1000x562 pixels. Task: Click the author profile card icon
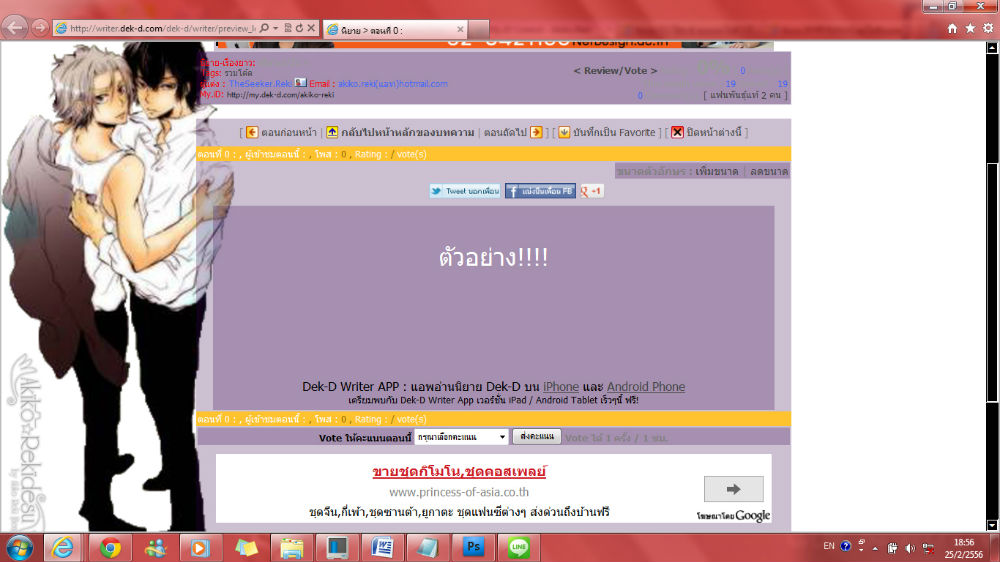tap(300, 83)
